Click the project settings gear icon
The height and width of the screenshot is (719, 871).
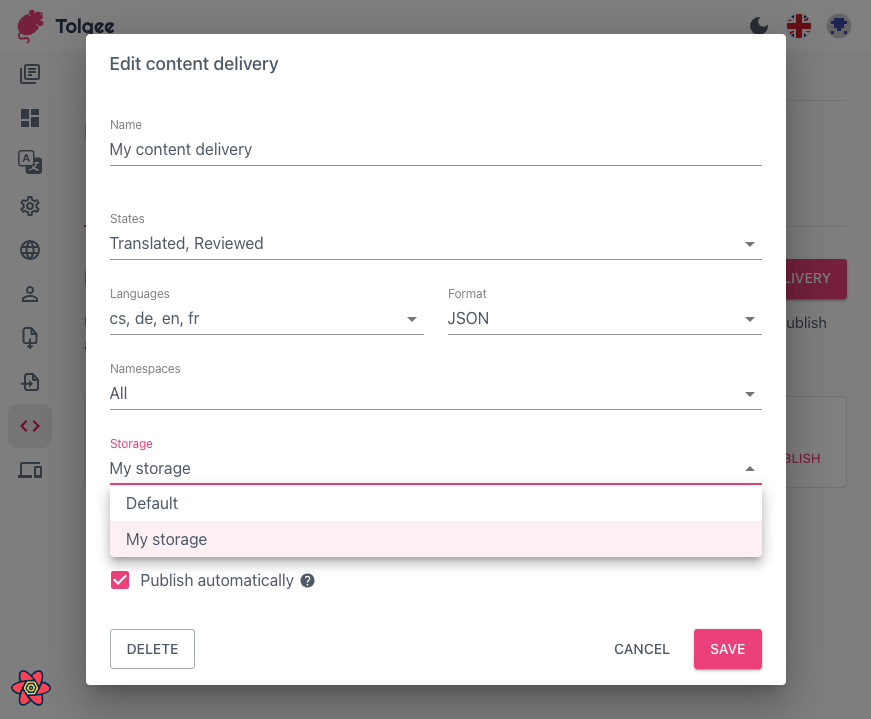(30, 206)
